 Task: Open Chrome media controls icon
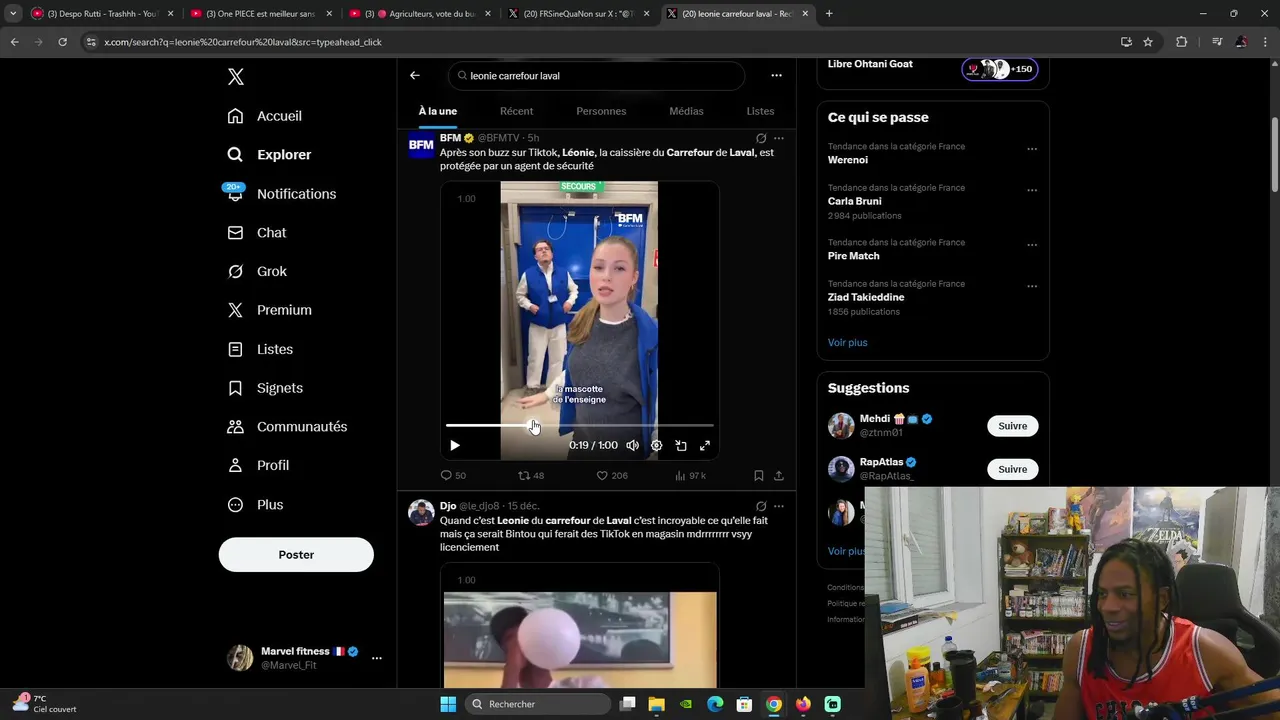pyautogui.click(x=1217, y=42)
